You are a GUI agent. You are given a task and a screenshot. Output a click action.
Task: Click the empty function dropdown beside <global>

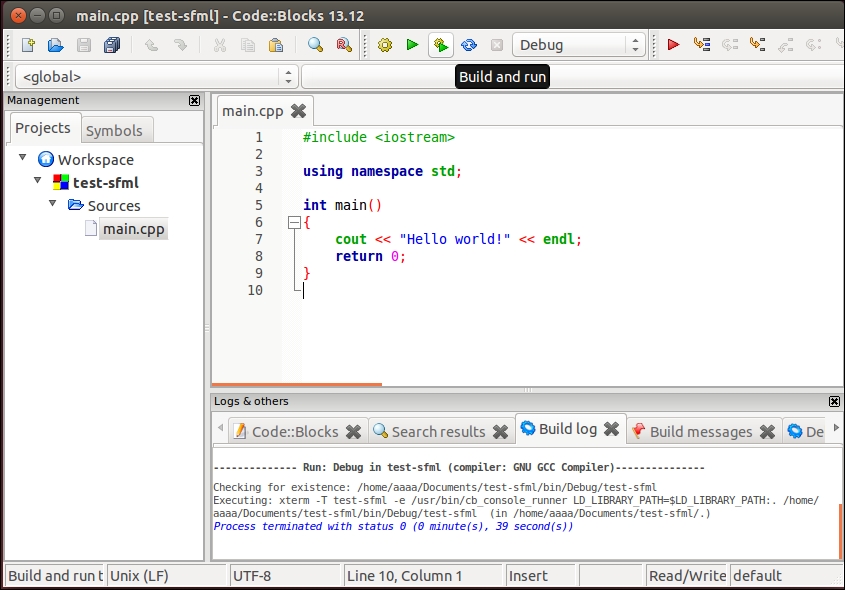[x=572, y=77]
